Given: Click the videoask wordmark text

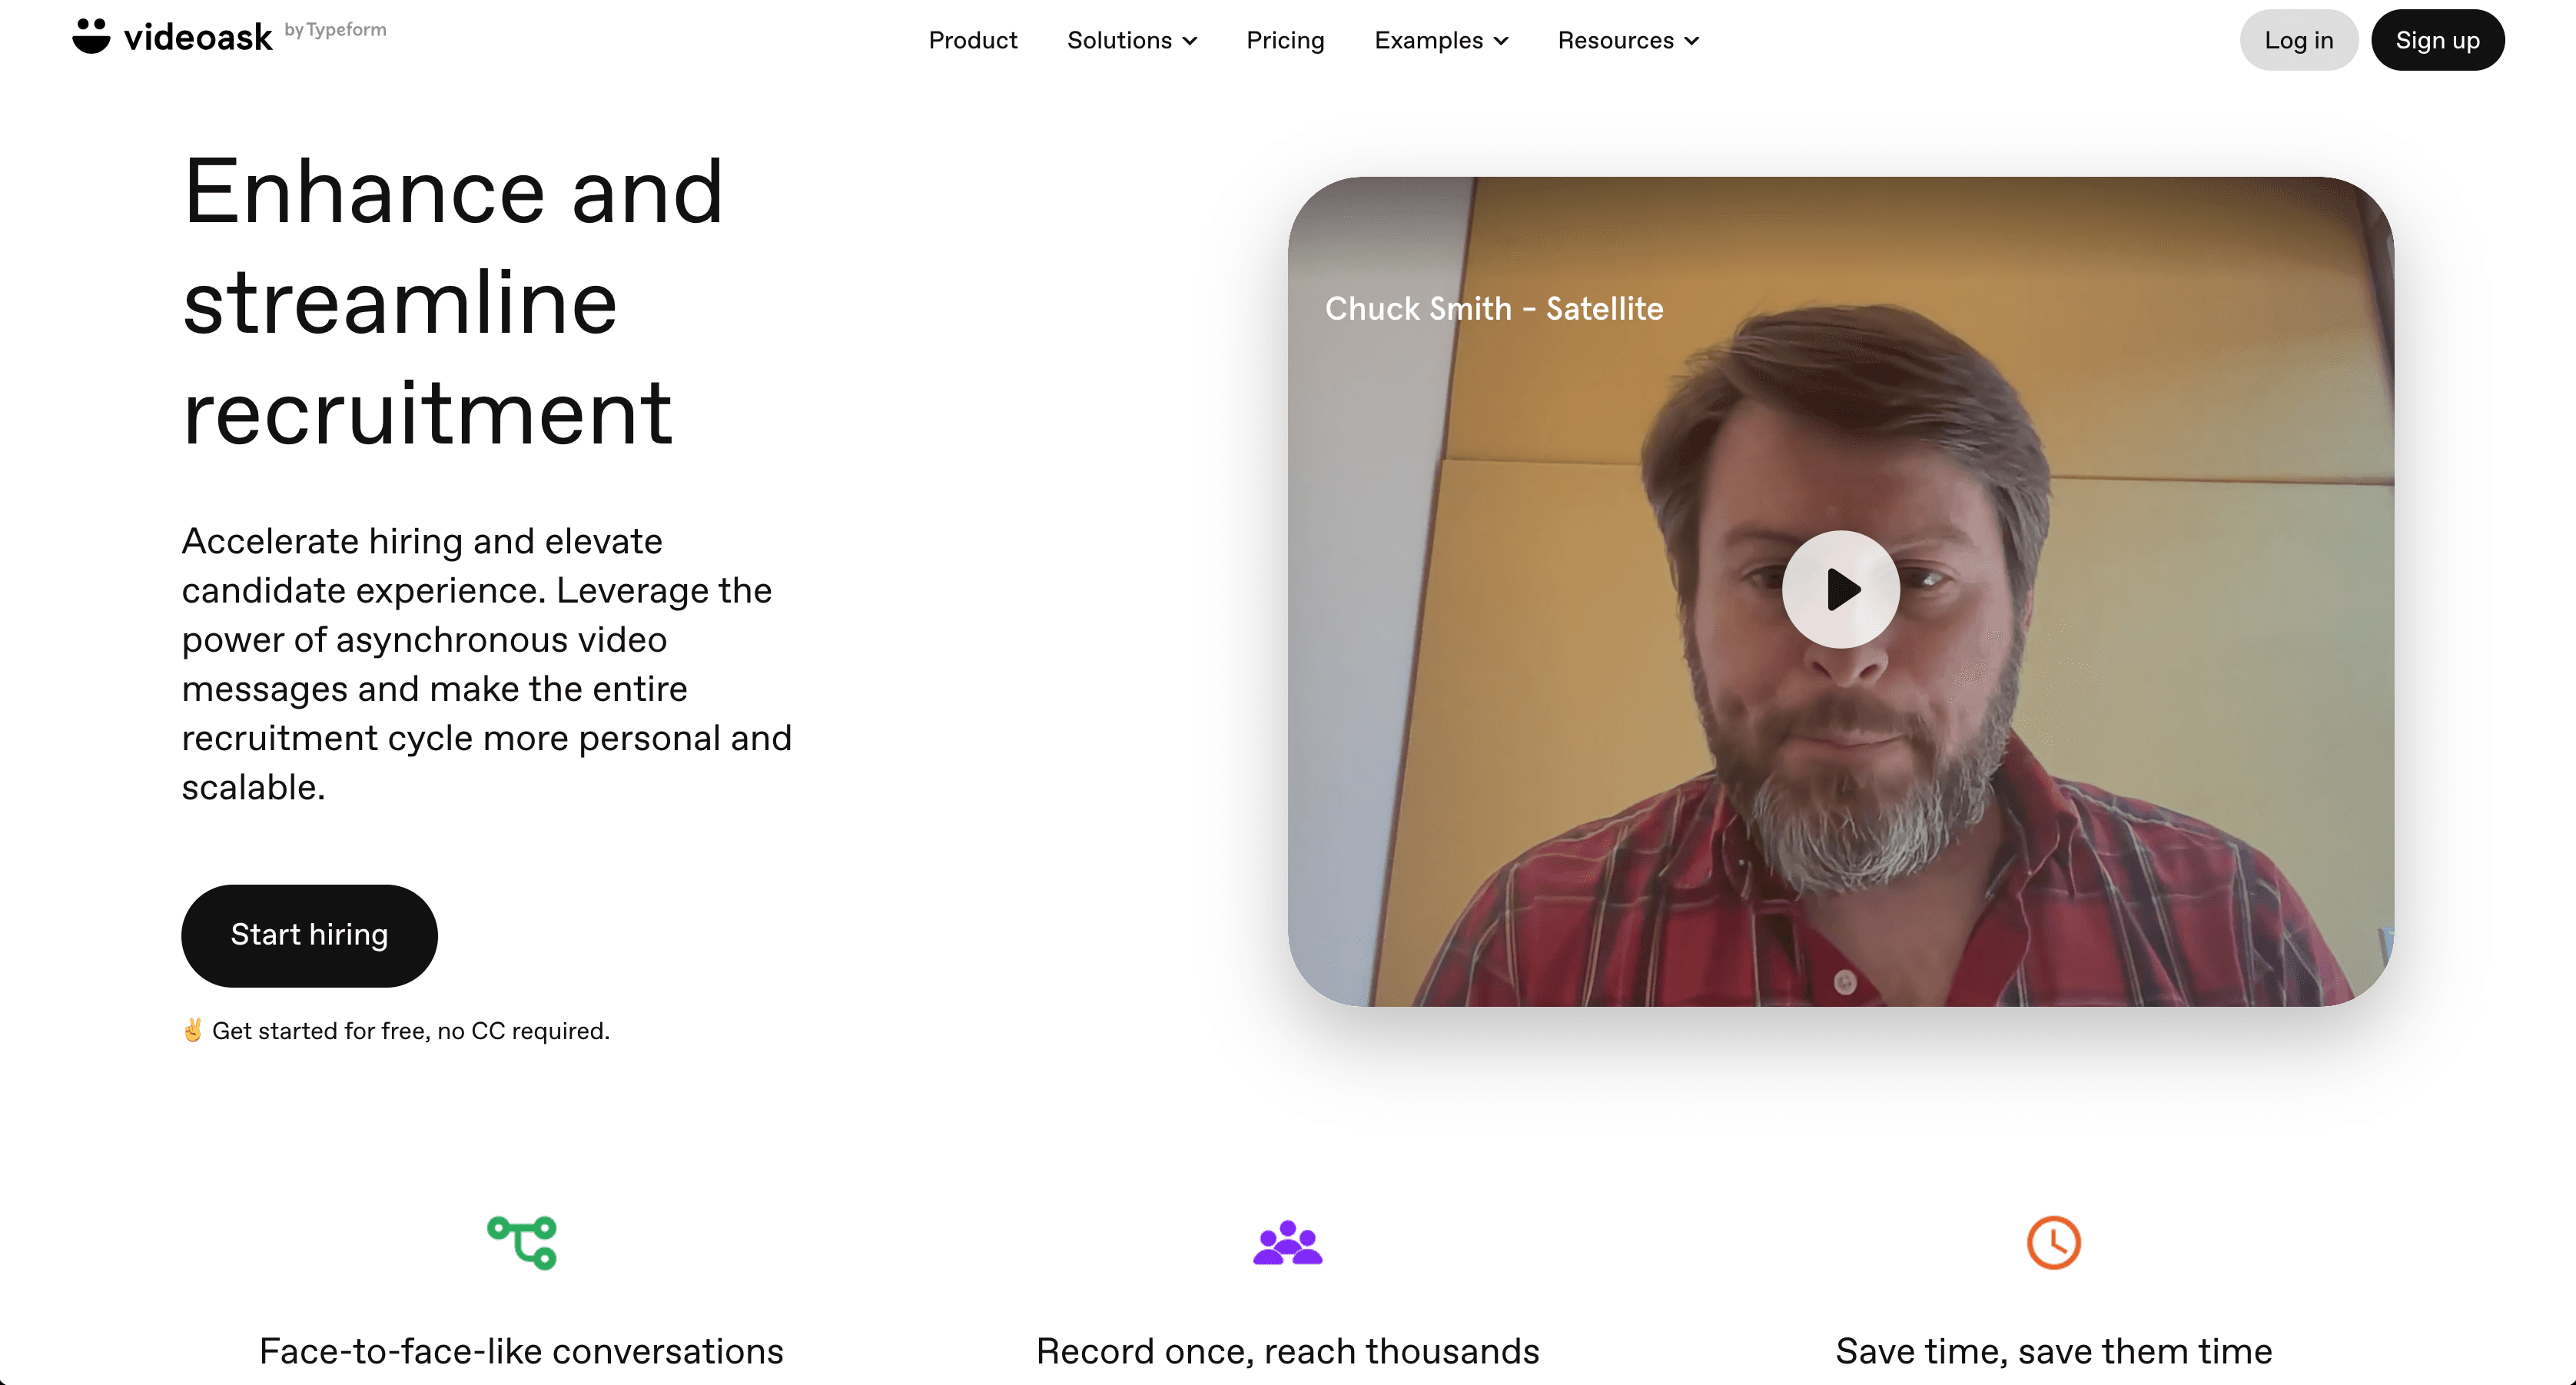Looking at the screenshot, I should (198, 38).
